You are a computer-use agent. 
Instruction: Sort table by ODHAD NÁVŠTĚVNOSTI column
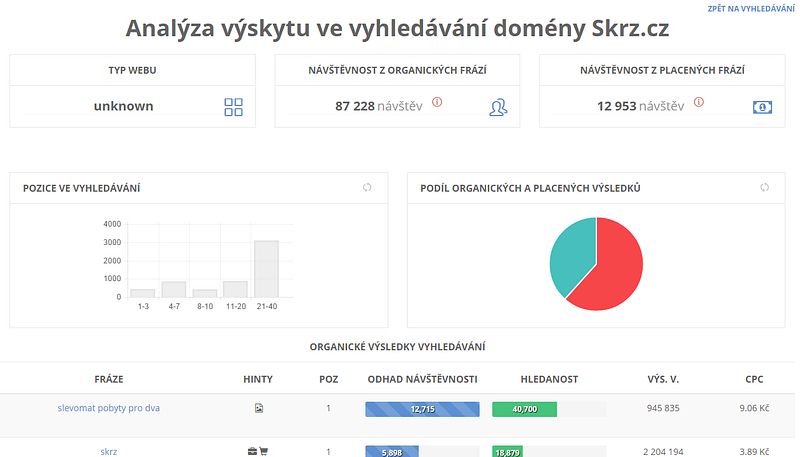click(x=422, y=379)
